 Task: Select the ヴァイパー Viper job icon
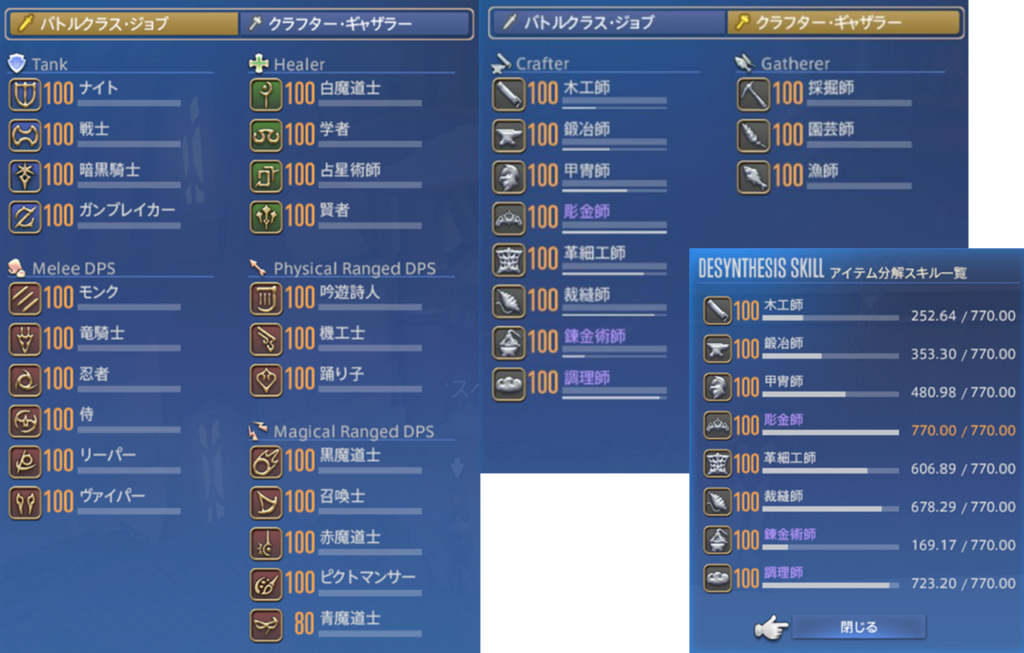point(25,503)
